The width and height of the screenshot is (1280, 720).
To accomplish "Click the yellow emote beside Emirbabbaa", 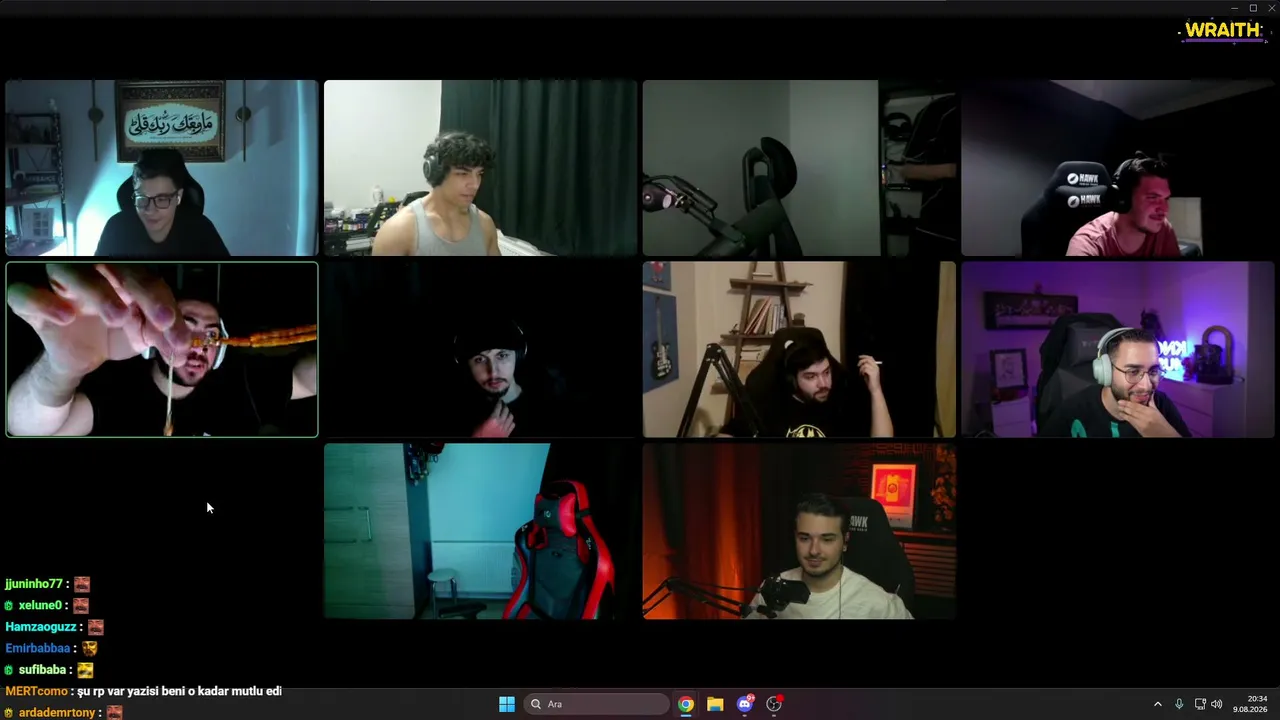I will (90, 648).
